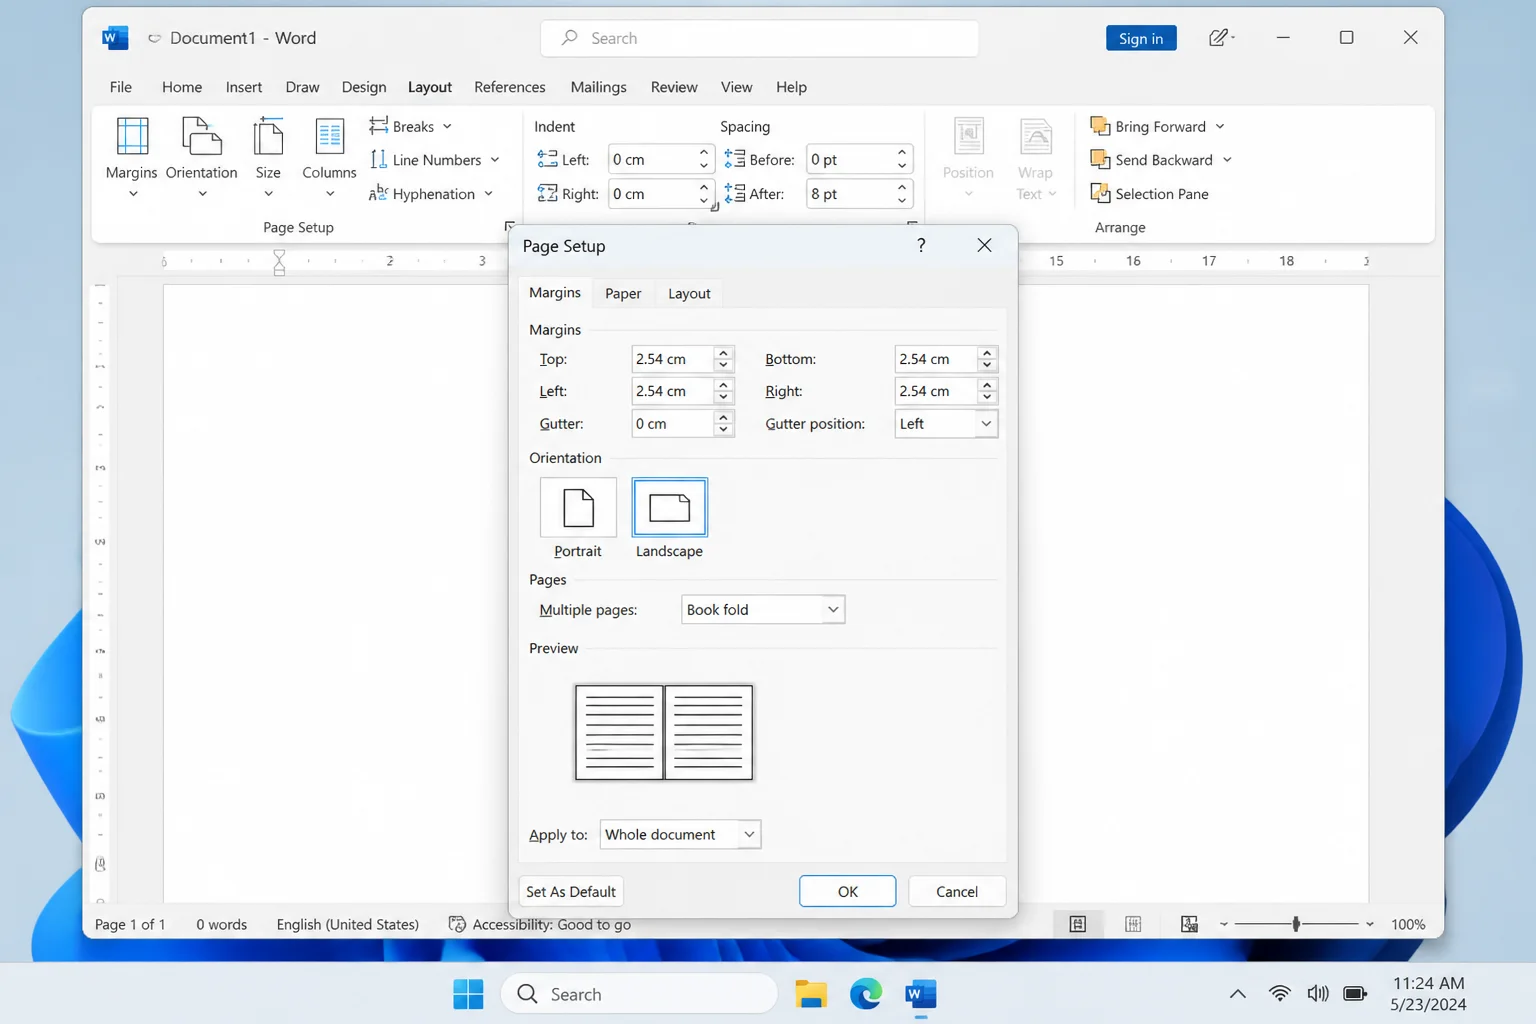Open File Explorer from taskbar
1536x1024 pixels.
click(x=811, y=994)
